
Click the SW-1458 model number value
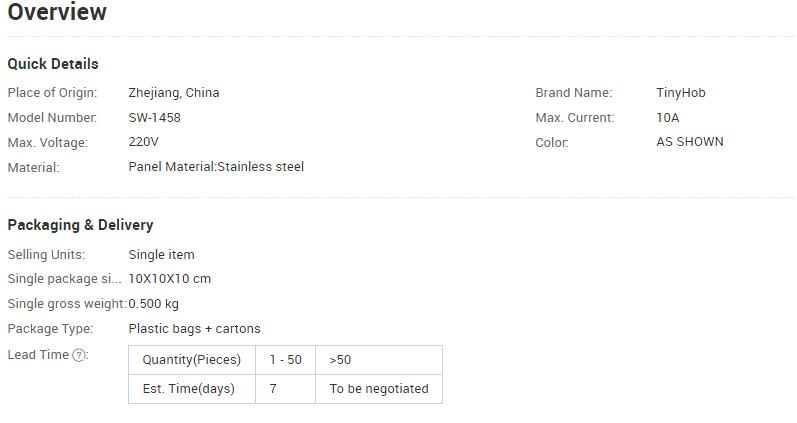[155, 117]
